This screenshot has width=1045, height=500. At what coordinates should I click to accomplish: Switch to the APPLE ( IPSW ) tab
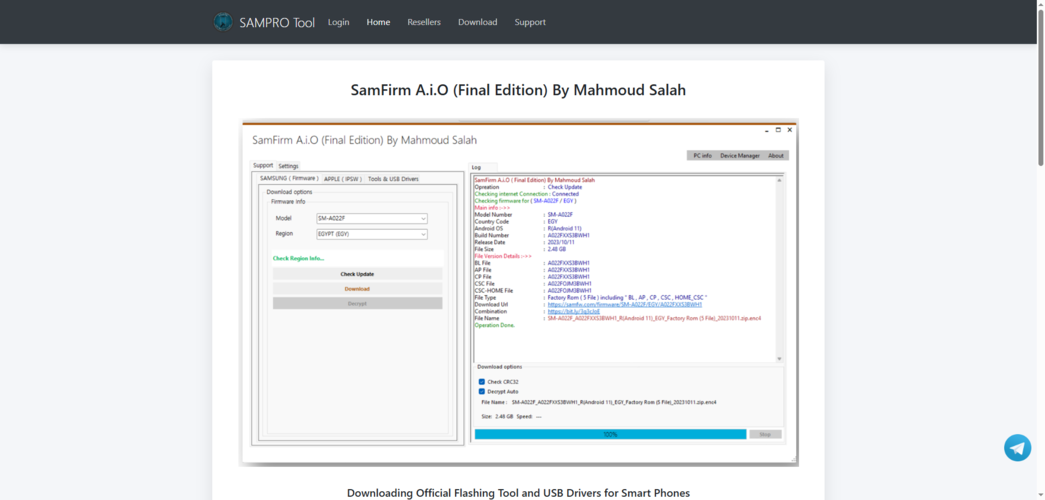[343, 179]
